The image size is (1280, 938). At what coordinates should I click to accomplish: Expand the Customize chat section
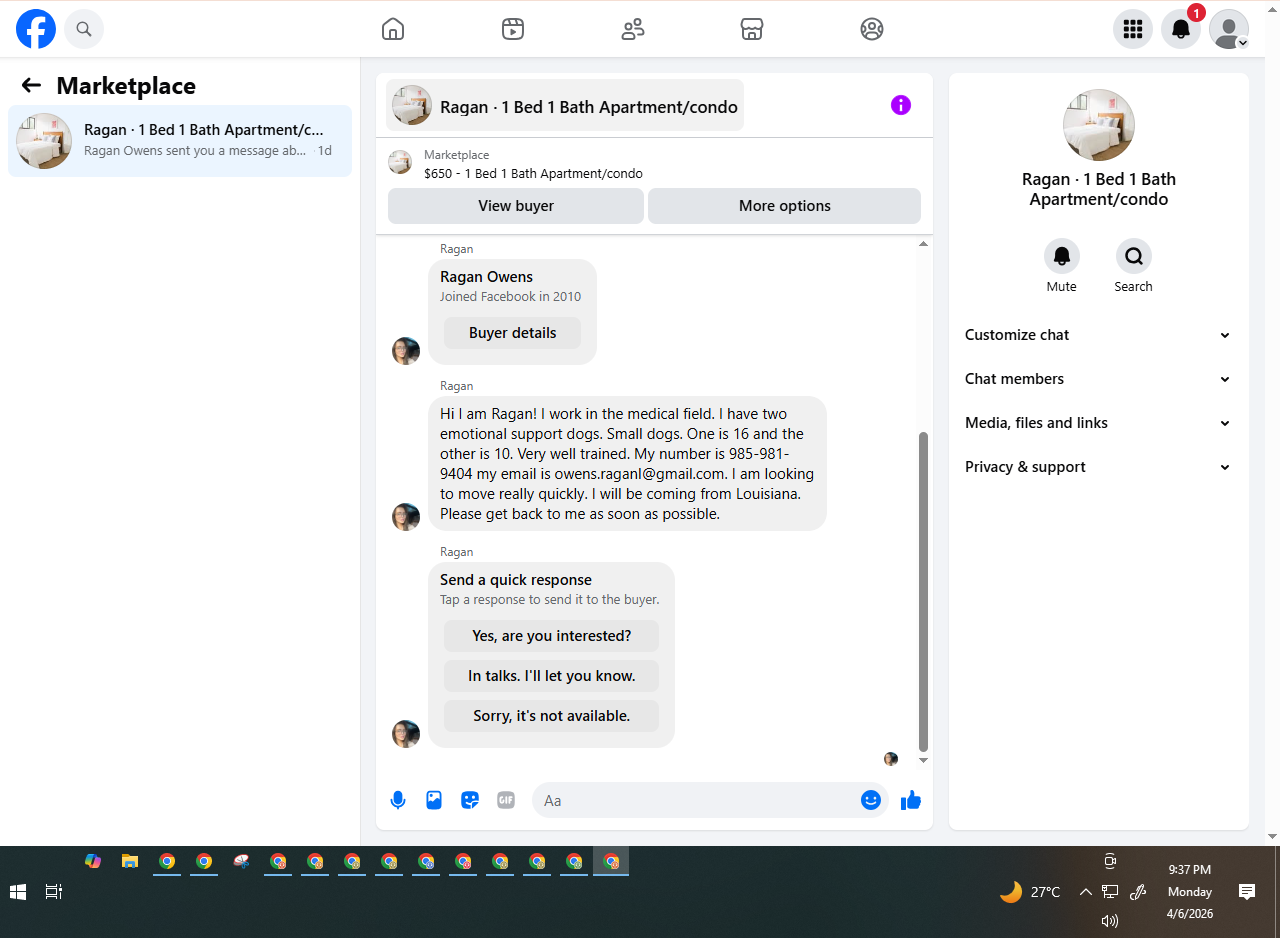[1099, 335]
